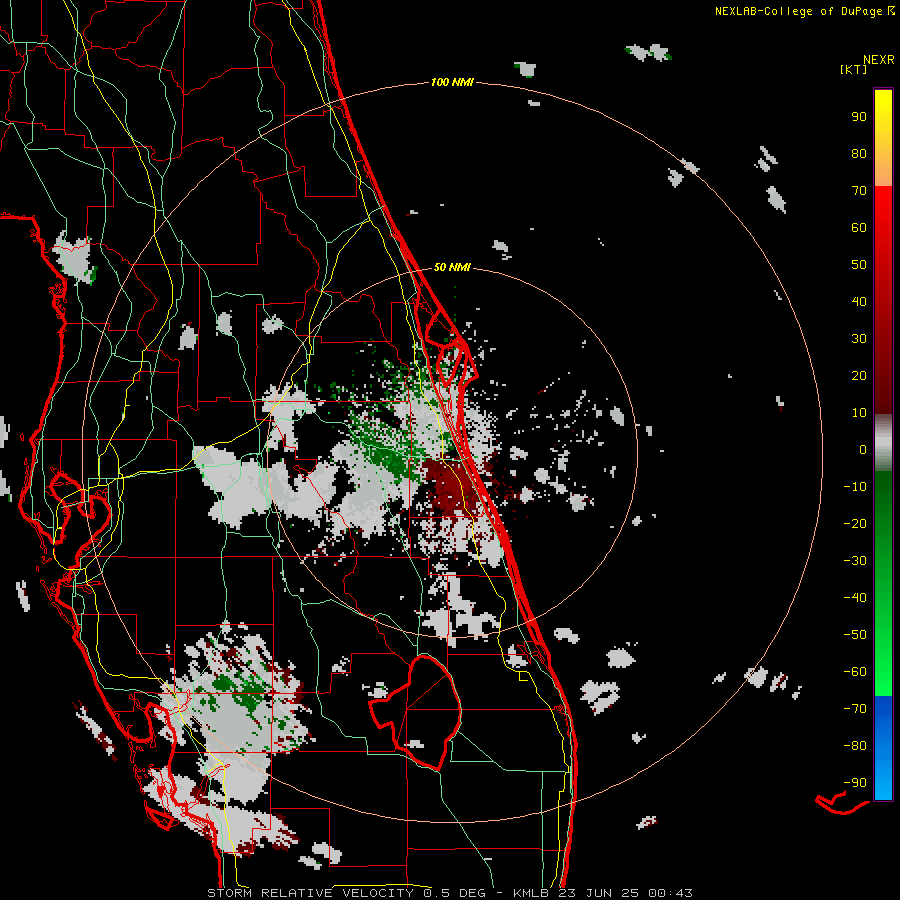Click the 20 value on the velocity scale

pos(859,375)
